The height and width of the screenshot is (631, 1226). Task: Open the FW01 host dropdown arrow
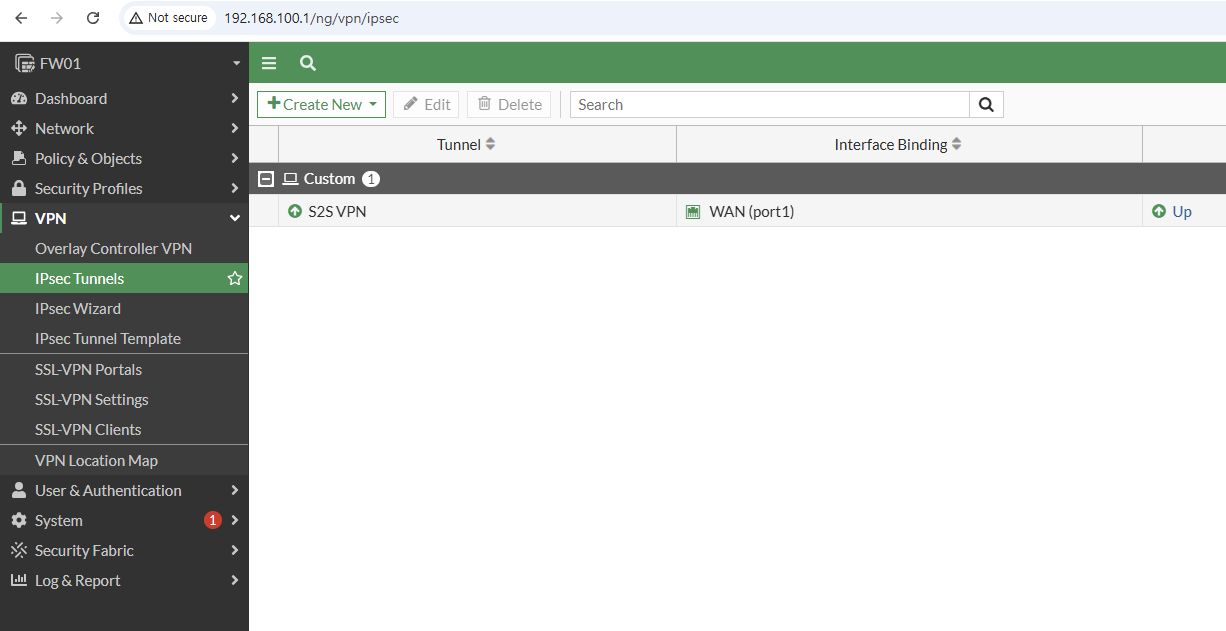(236, 63)
